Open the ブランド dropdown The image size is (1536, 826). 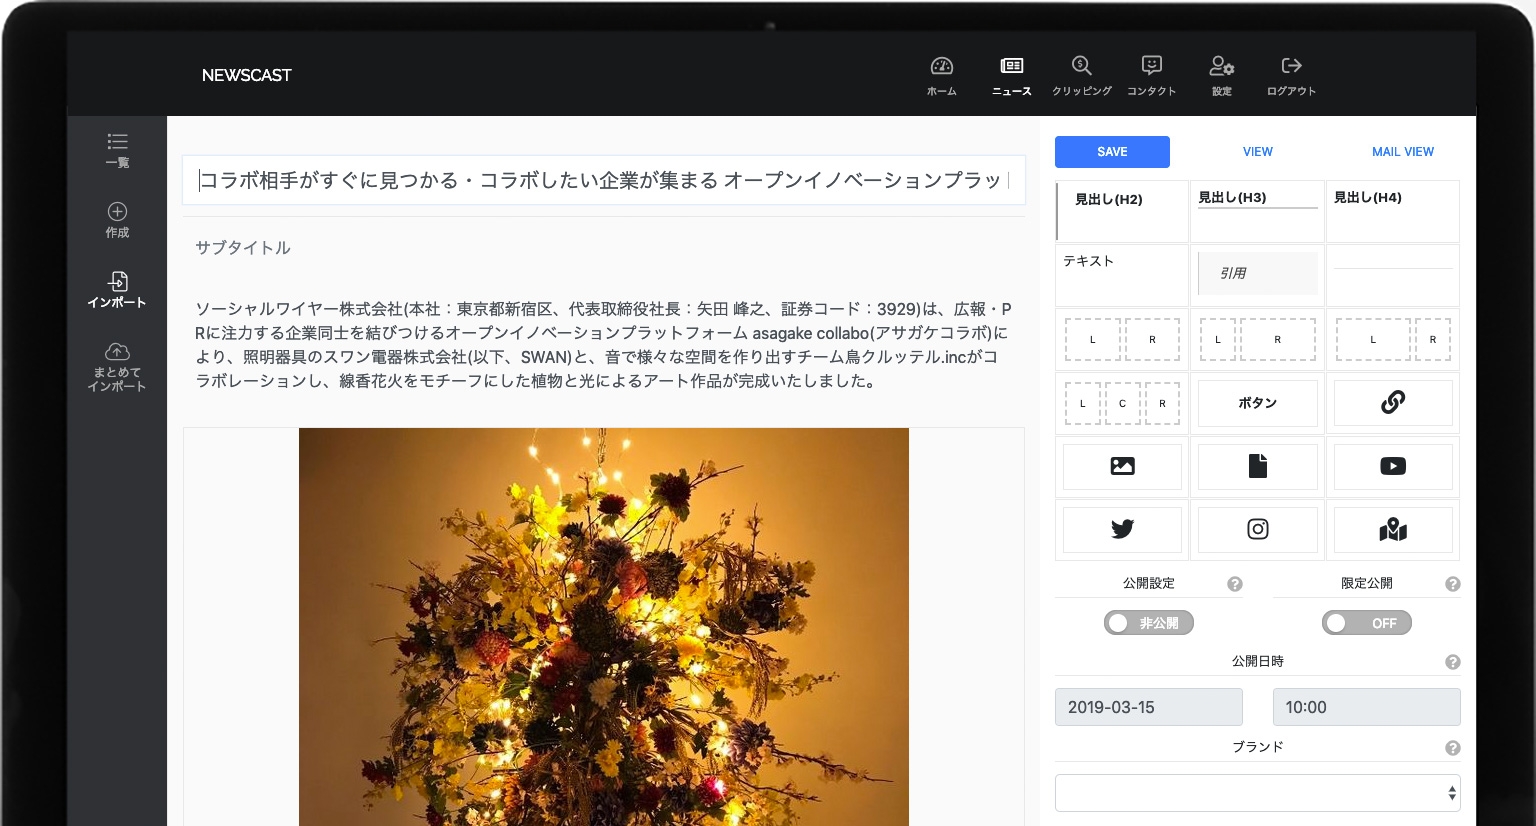1258,792
